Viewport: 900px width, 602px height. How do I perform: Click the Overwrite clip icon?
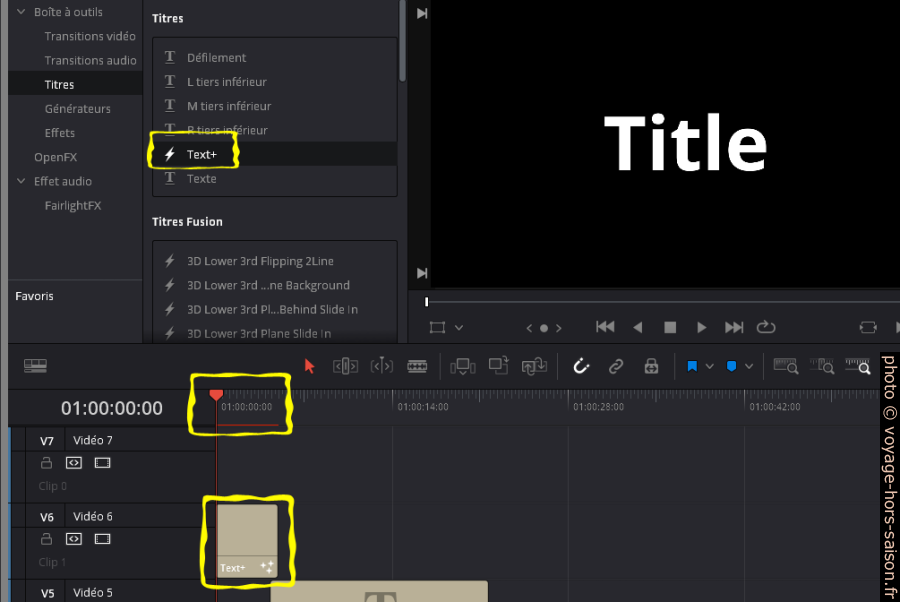point(499,365)
